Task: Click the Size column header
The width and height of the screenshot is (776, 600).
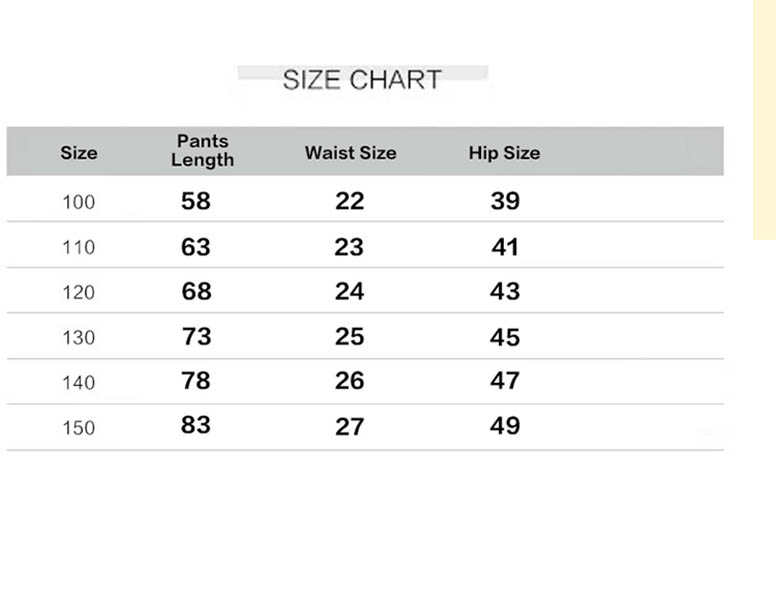Action: (x=79, y=153)
